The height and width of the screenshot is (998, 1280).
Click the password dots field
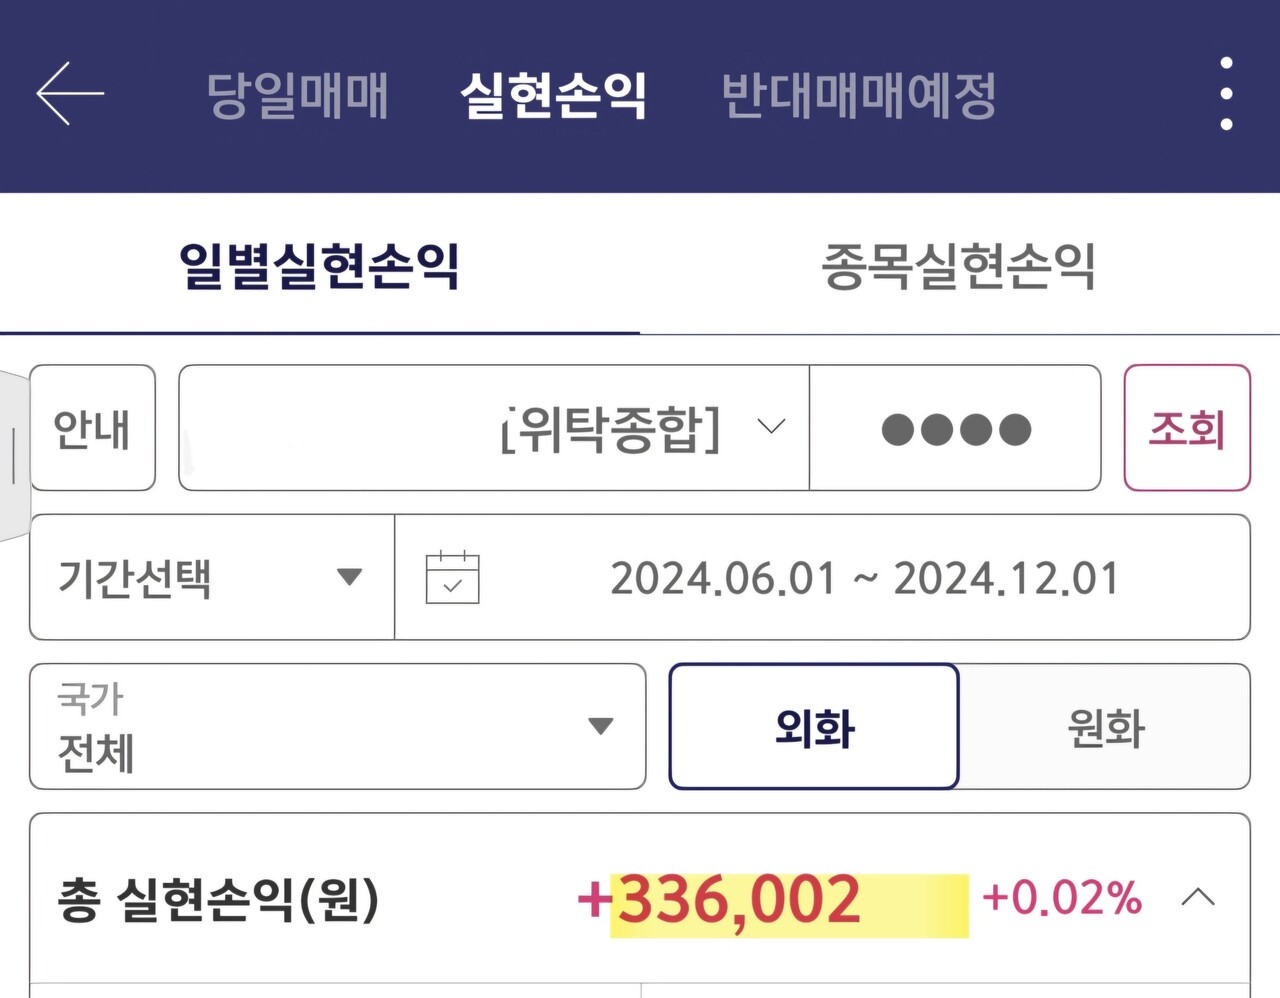tap(954, 428)
